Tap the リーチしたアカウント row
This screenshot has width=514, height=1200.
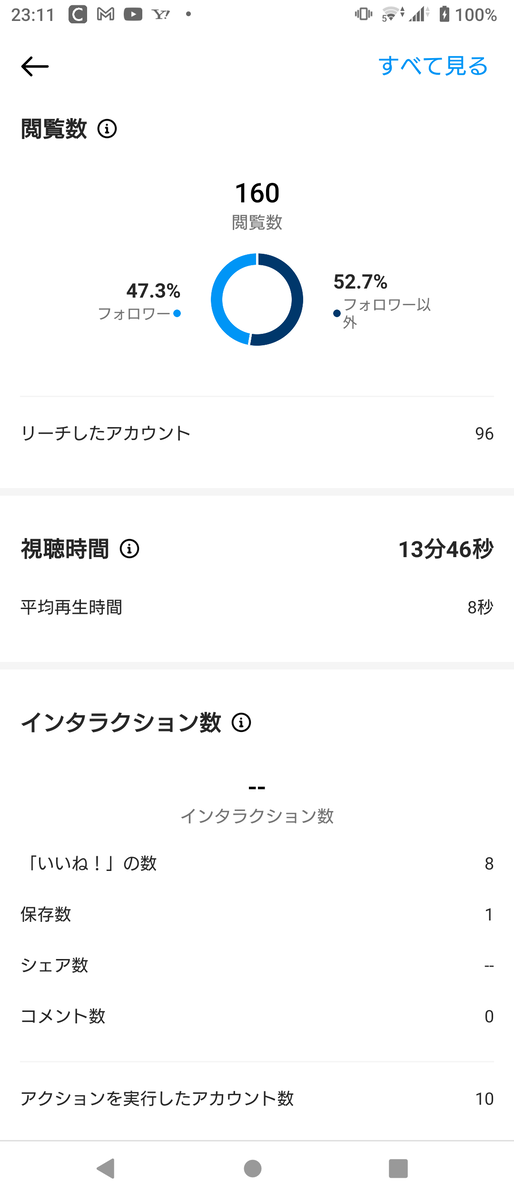257,433
